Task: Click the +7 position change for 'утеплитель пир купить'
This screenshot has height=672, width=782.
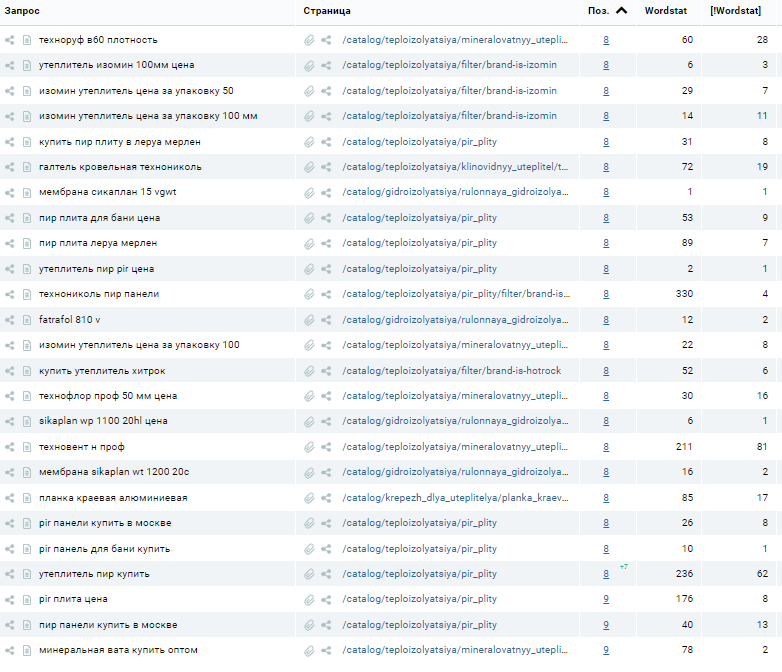Action: pyautogui.click(x=623, y=567)
